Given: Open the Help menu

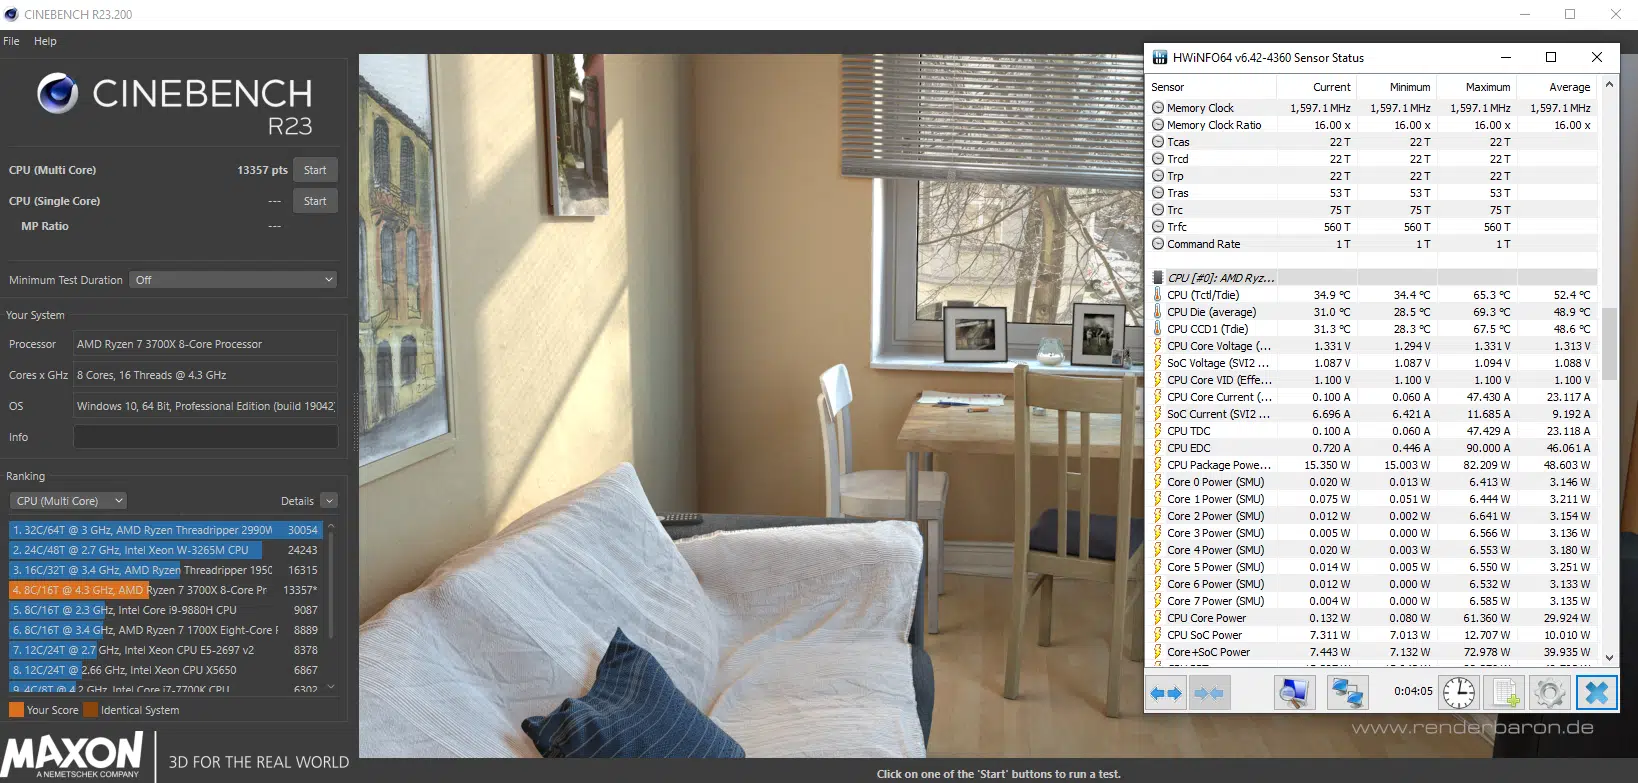Looking at the screenshot, I should click(x=45, y=41).
